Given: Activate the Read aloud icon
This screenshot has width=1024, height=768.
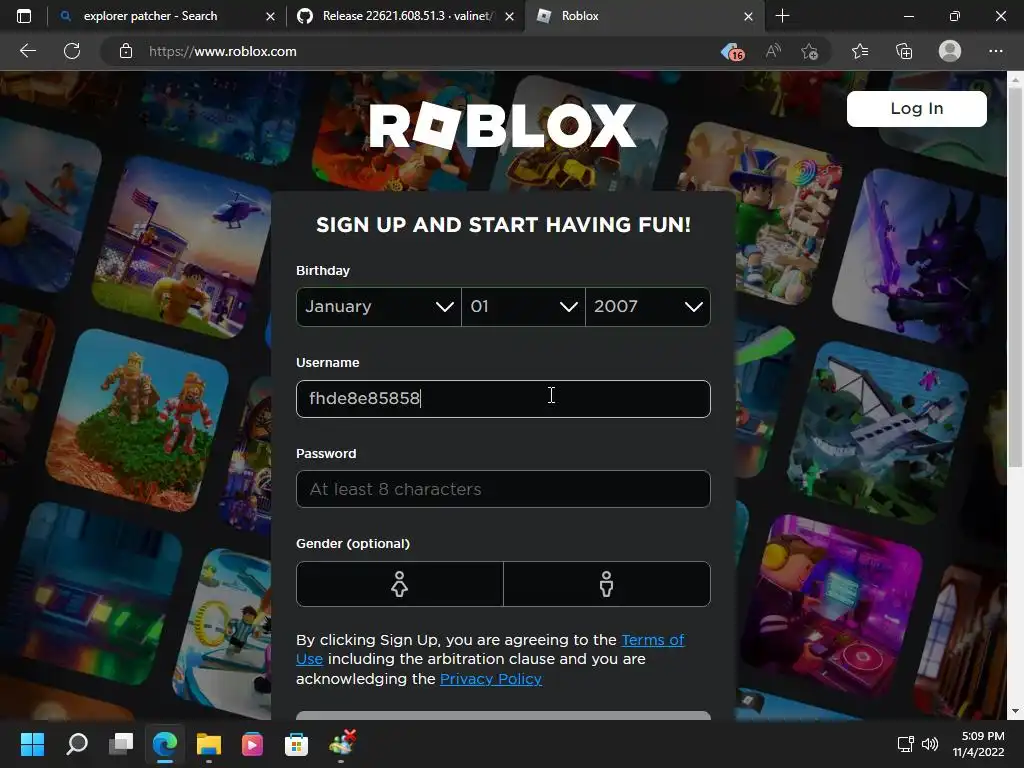Looking at the screenshot, I should pyautogui.click(x=773, y=51).
